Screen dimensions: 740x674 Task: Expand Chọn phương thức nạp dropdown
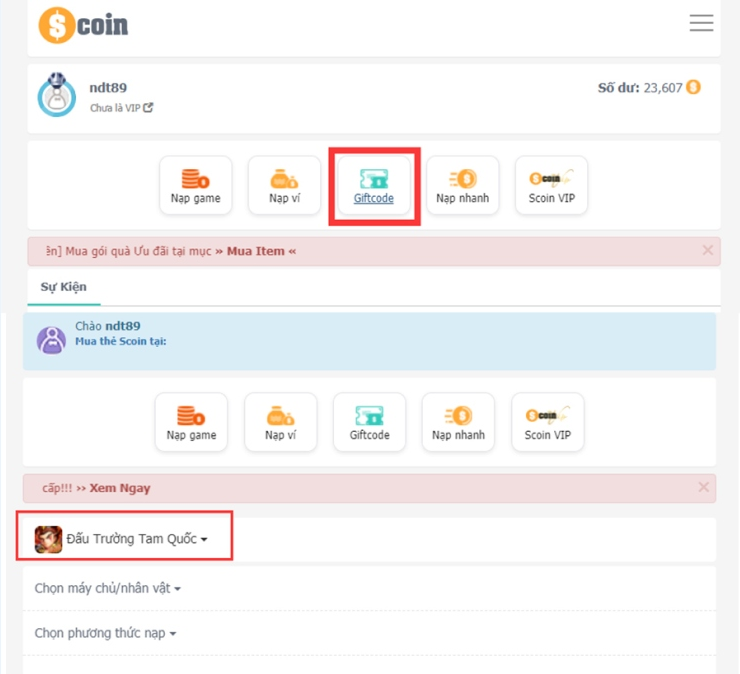(x=105, y=633)
